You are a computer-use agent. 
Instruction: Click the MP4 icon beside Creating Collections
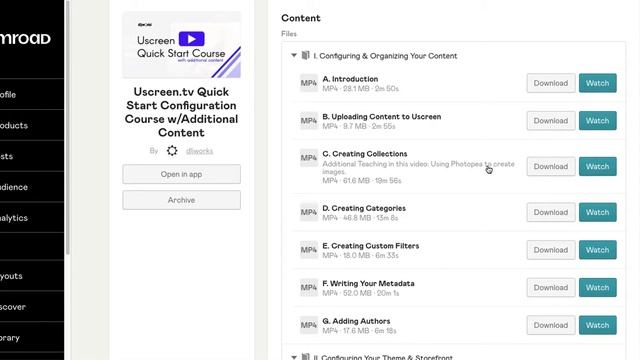tap(309, 158)
